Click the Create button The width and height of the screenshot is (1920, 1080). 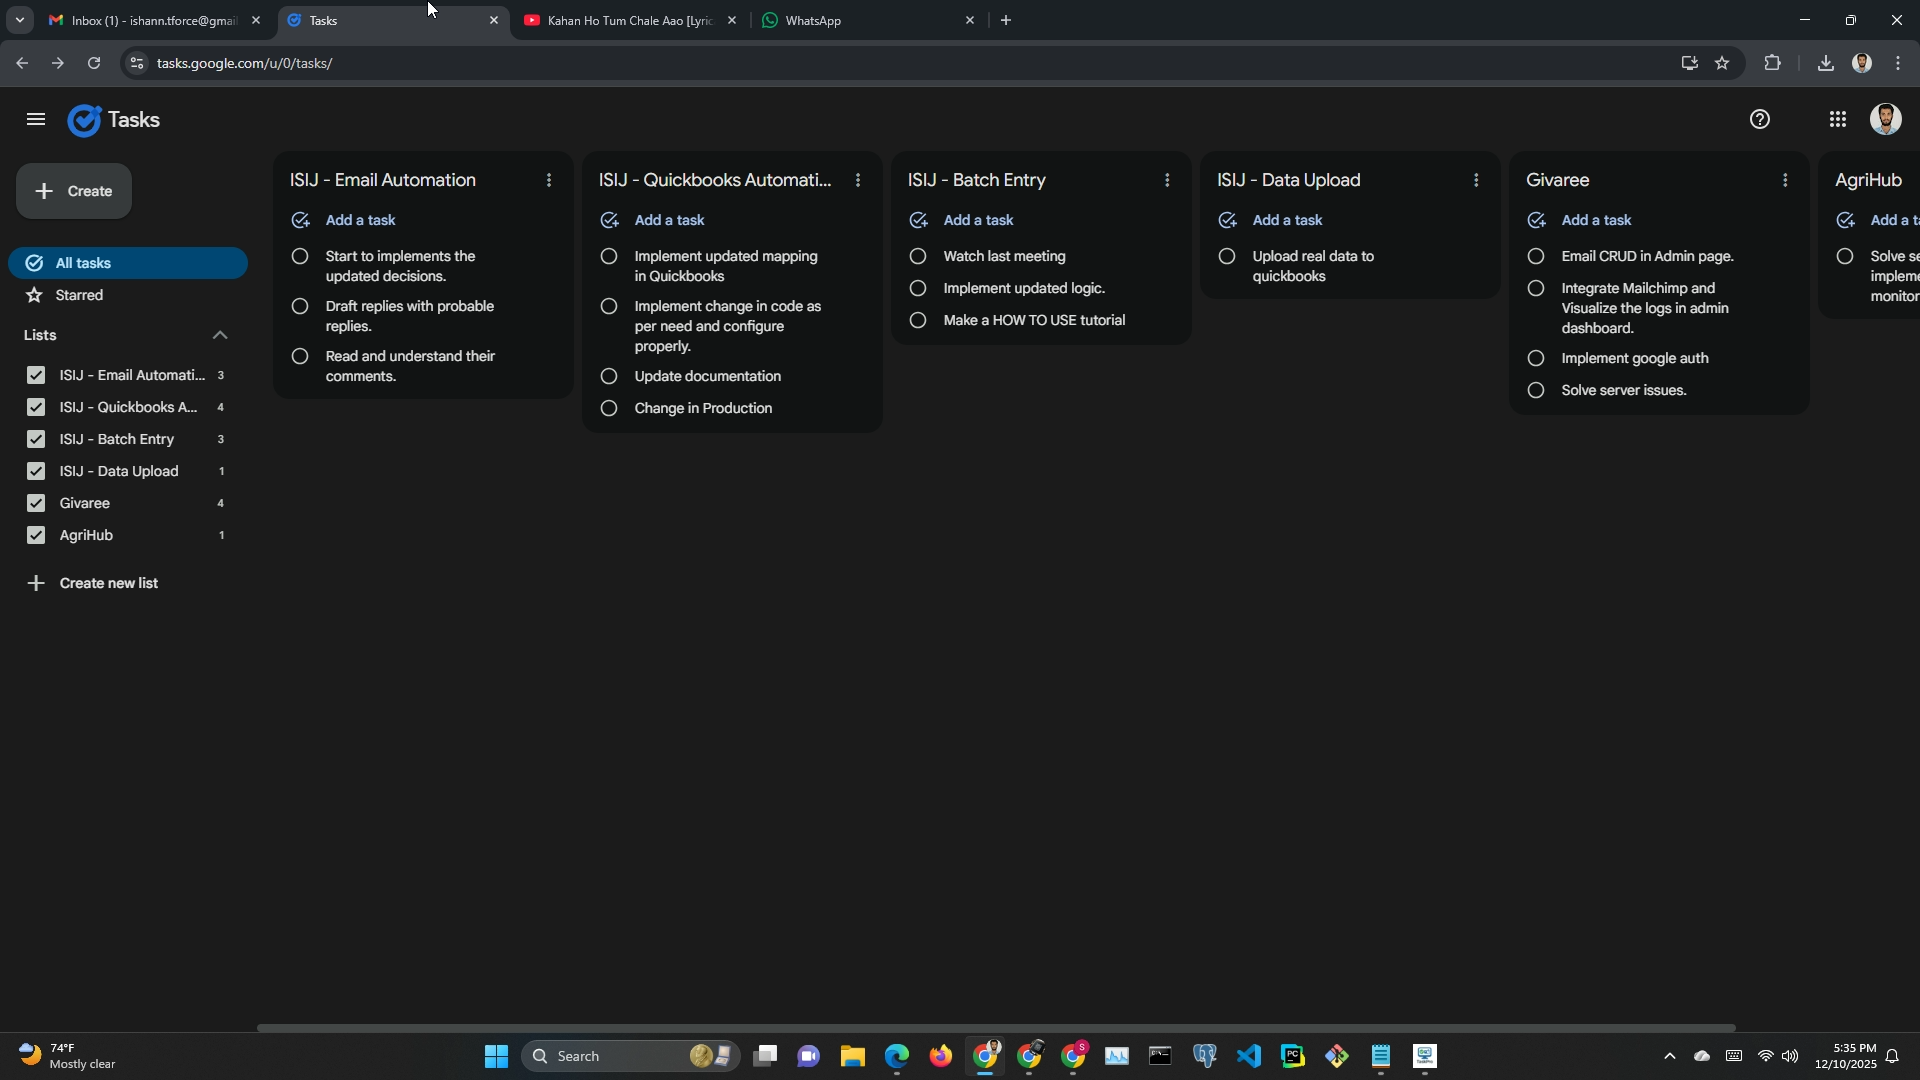[74, 191]
